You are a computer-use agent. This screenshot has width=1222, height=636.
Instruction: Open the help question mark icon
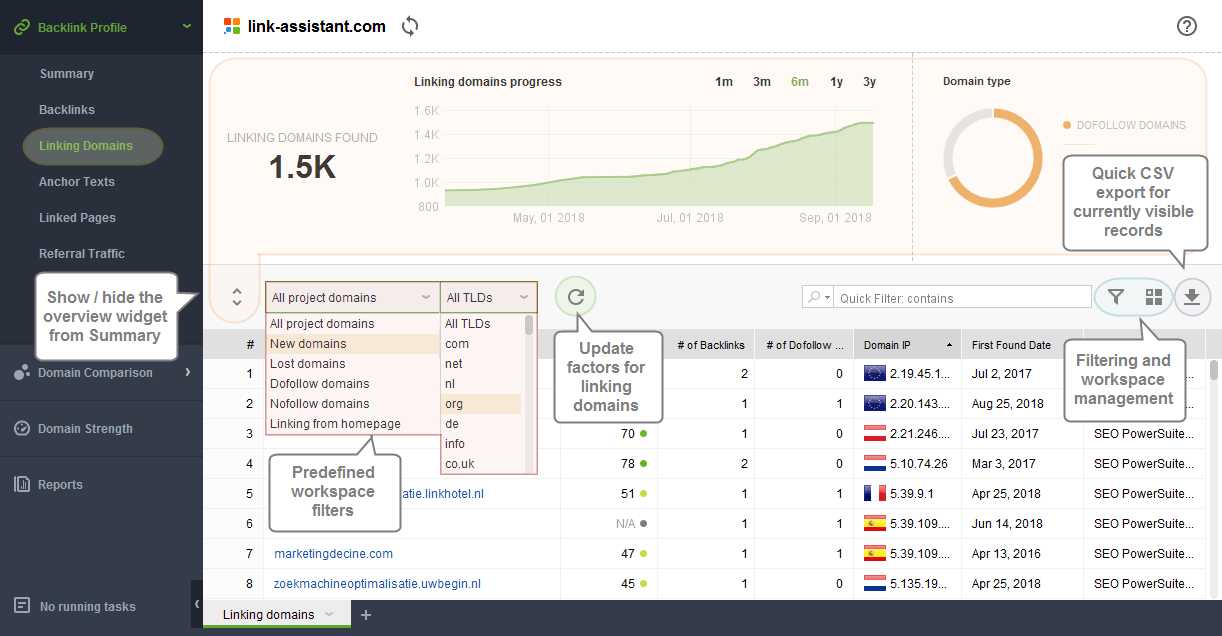pyautogui.click(x=1187, y=27)
